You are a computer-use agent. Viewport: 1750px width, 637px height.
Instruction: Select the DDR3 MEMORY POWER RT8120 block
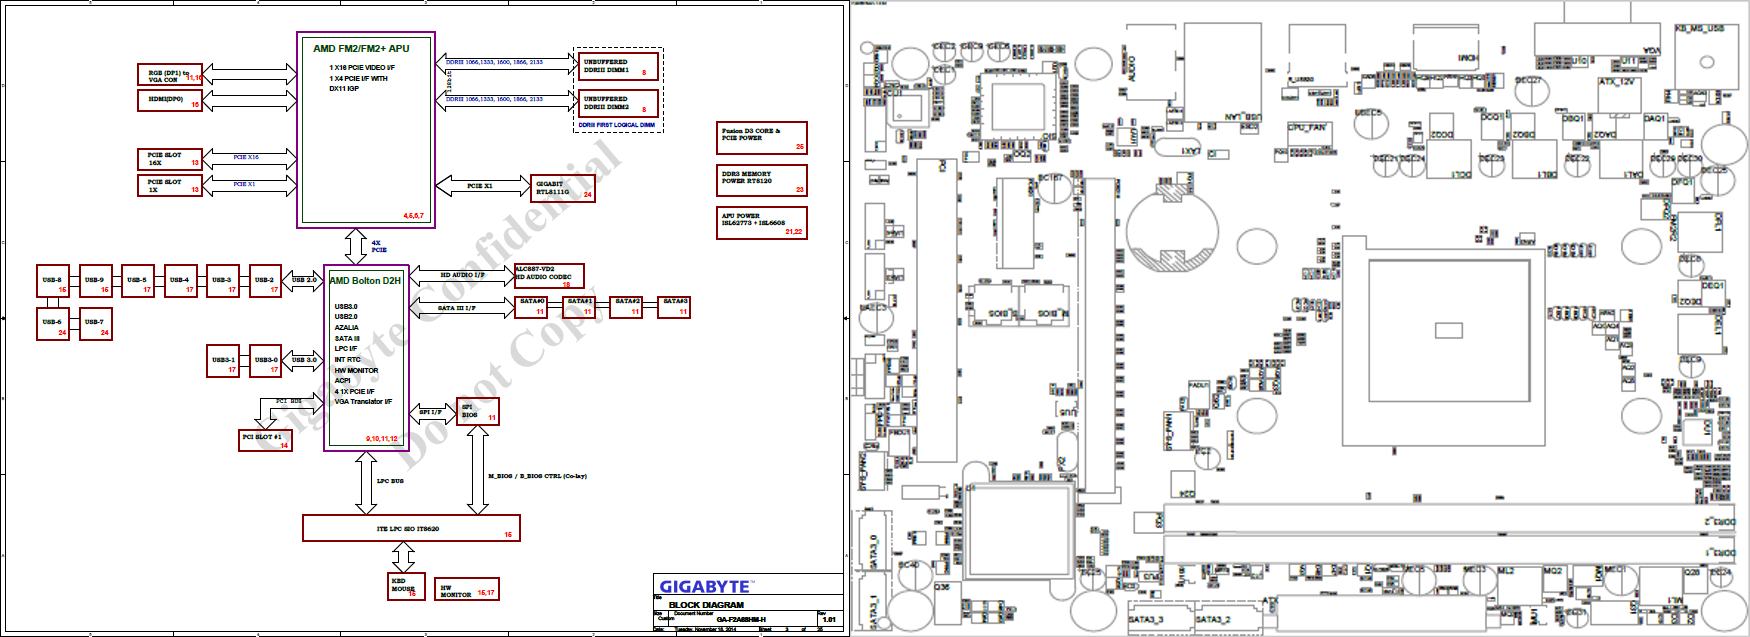(762, 180)
